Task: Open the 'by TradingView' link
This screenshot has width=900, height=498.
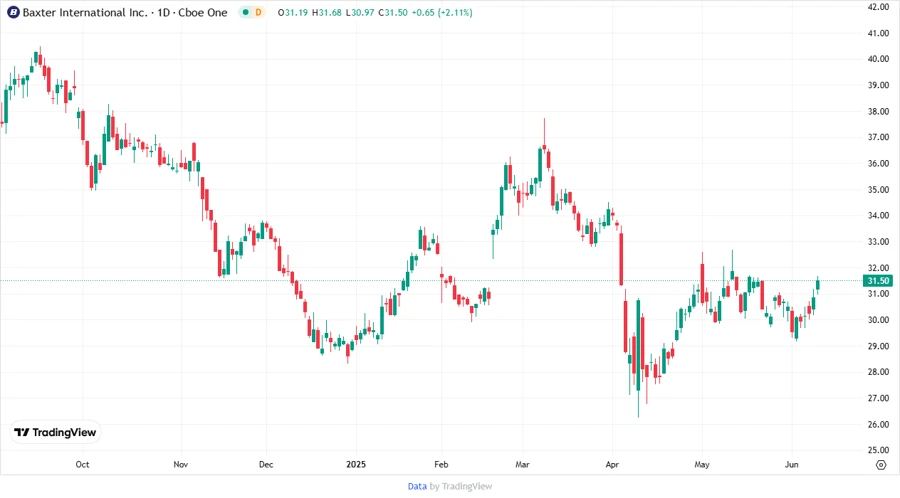Action: (x=461, y=486)
